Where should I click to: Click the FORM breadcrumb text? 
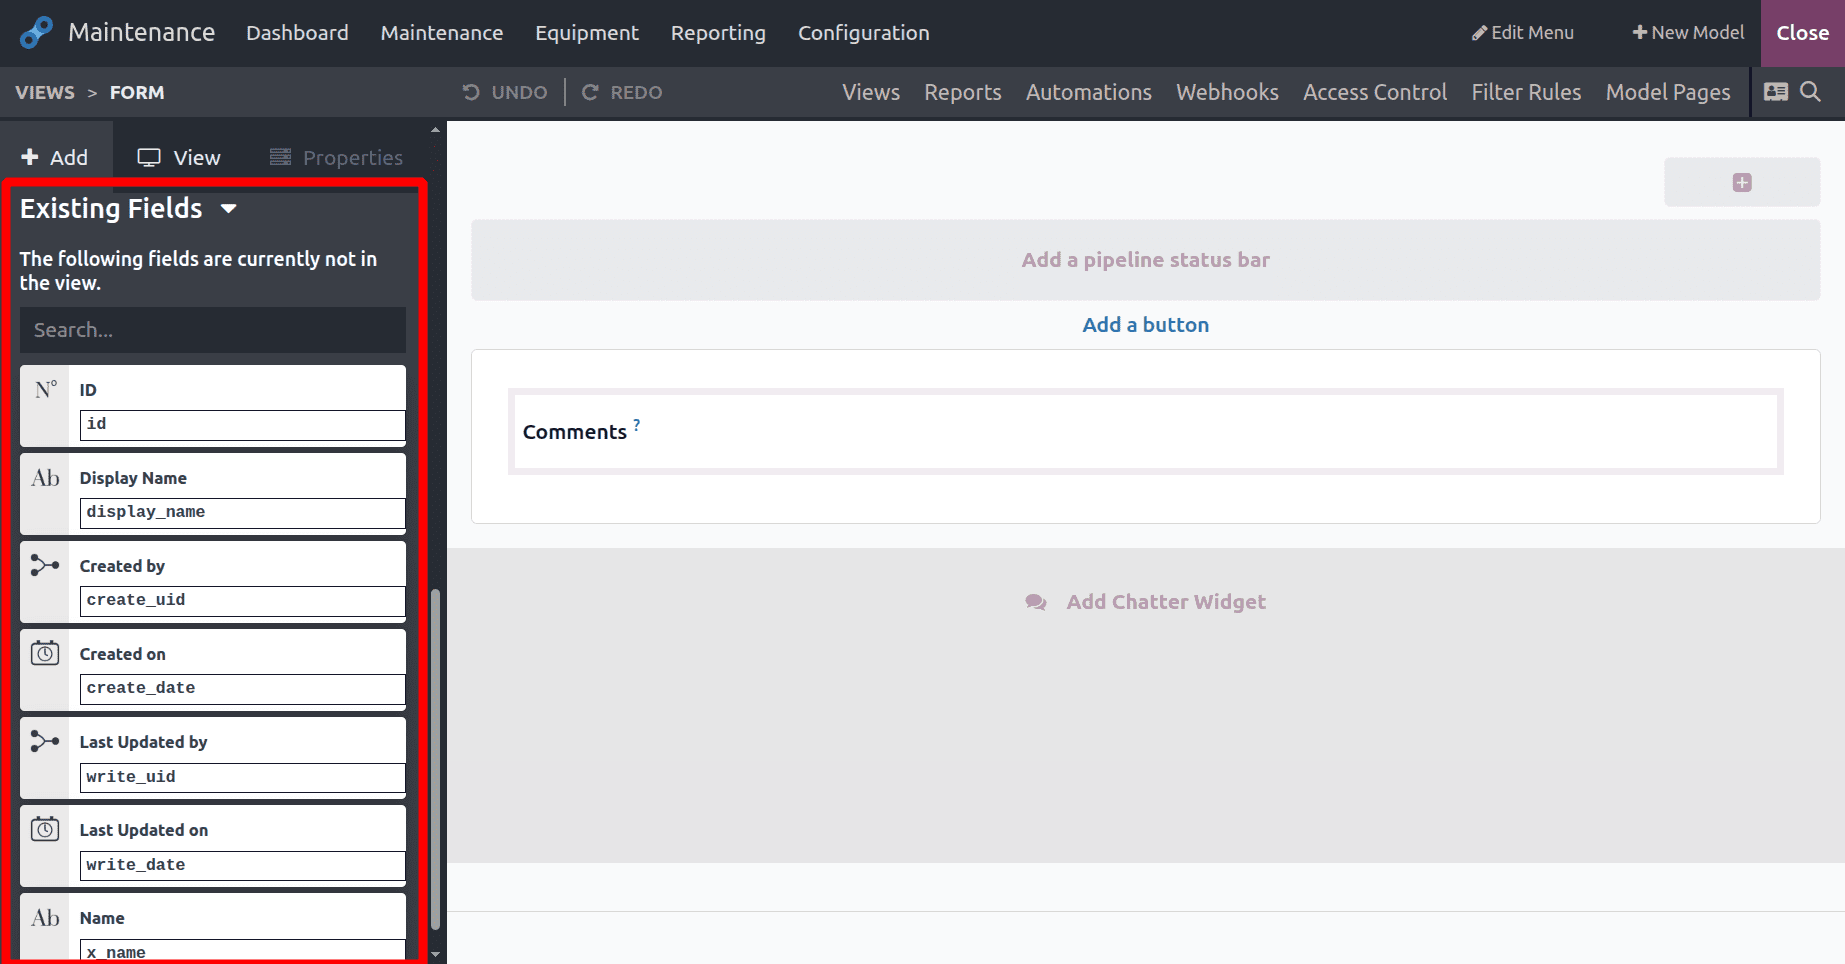(137, 92)
